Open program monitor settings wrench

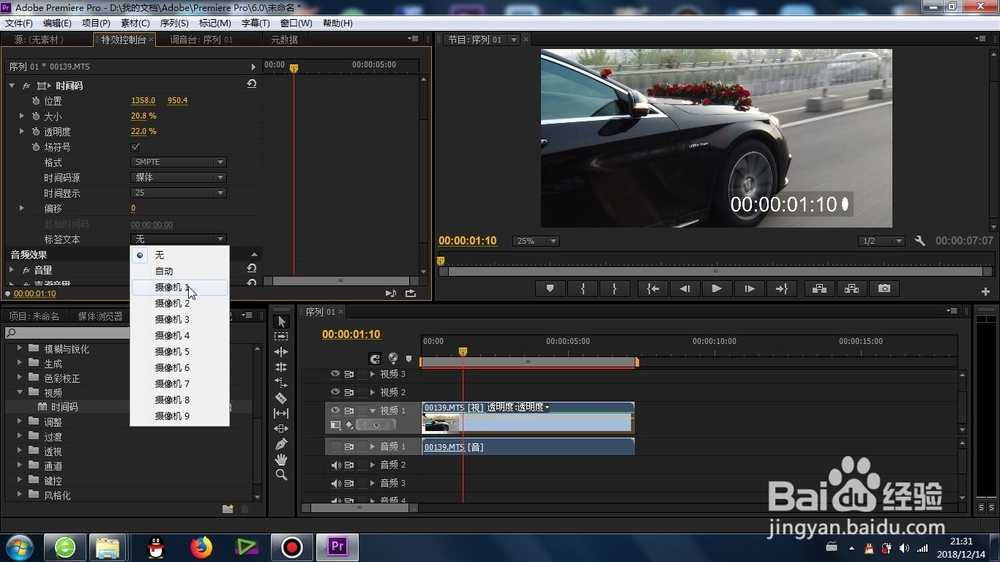tap(920, 241)
